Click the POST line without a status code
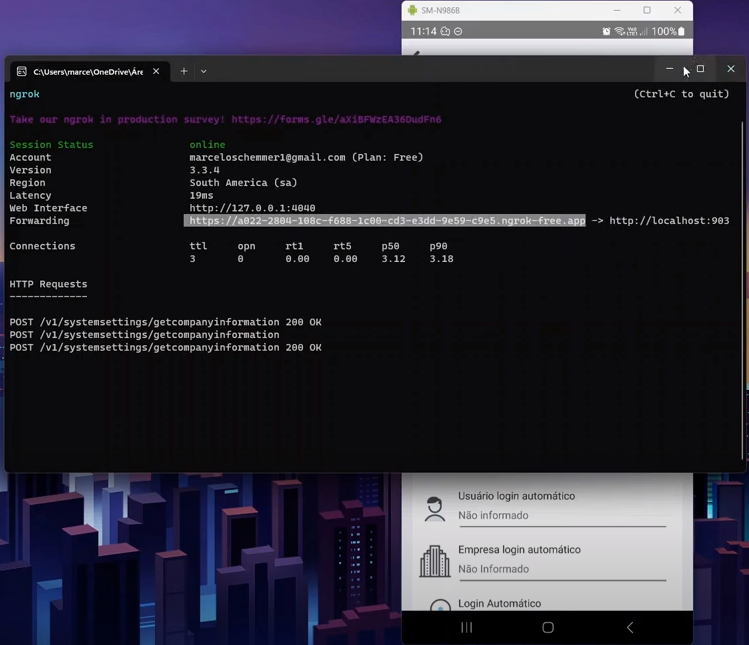Image resolution: width=749 pixels, height=645 pixels. pyautogui.click(x=144, y=335)
